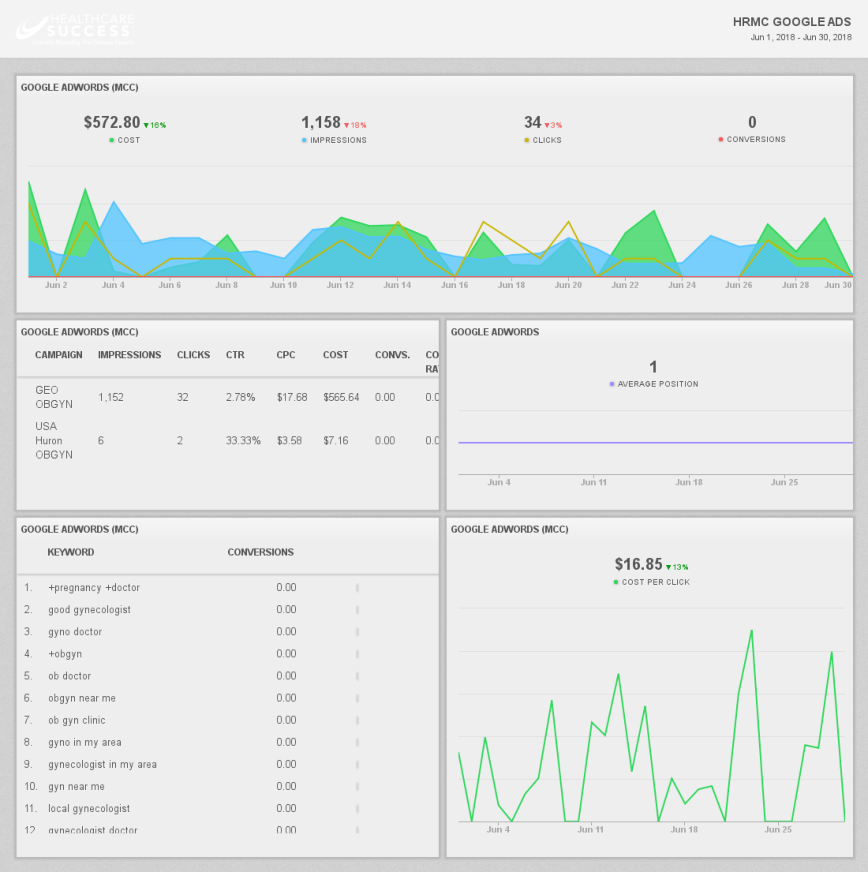Select the good gynecologist keyword
This screenshot has height=872, width=868.
coord(90,610)
